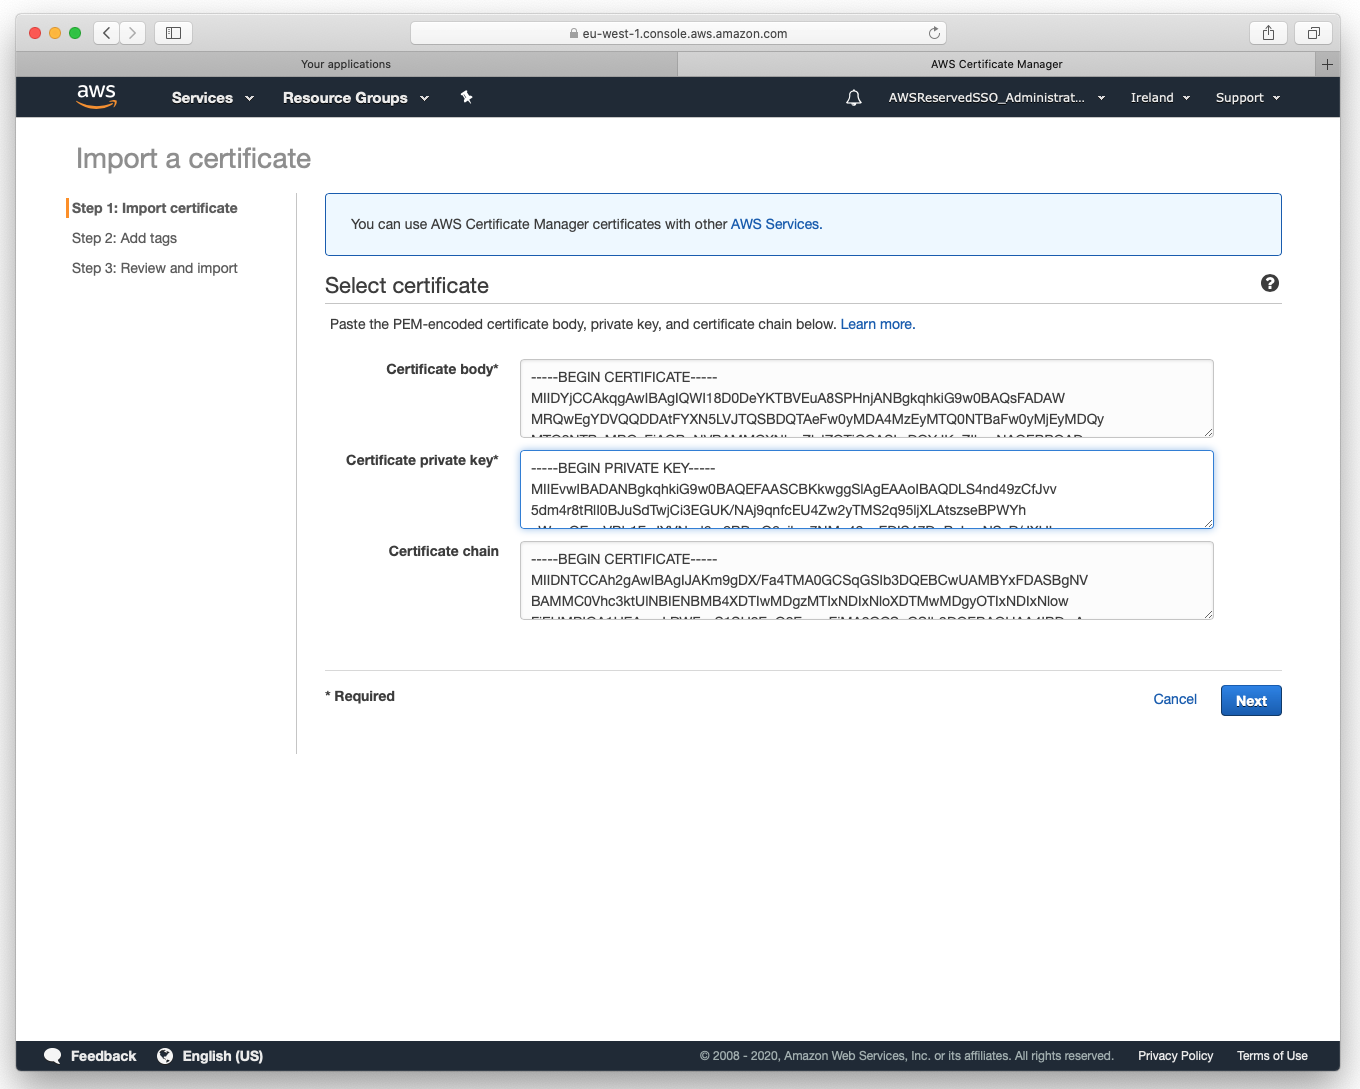Focus the Certificate body text area
This screenshot has height=1089, width=1360.
pyautogui.click(x=867, y=398)
